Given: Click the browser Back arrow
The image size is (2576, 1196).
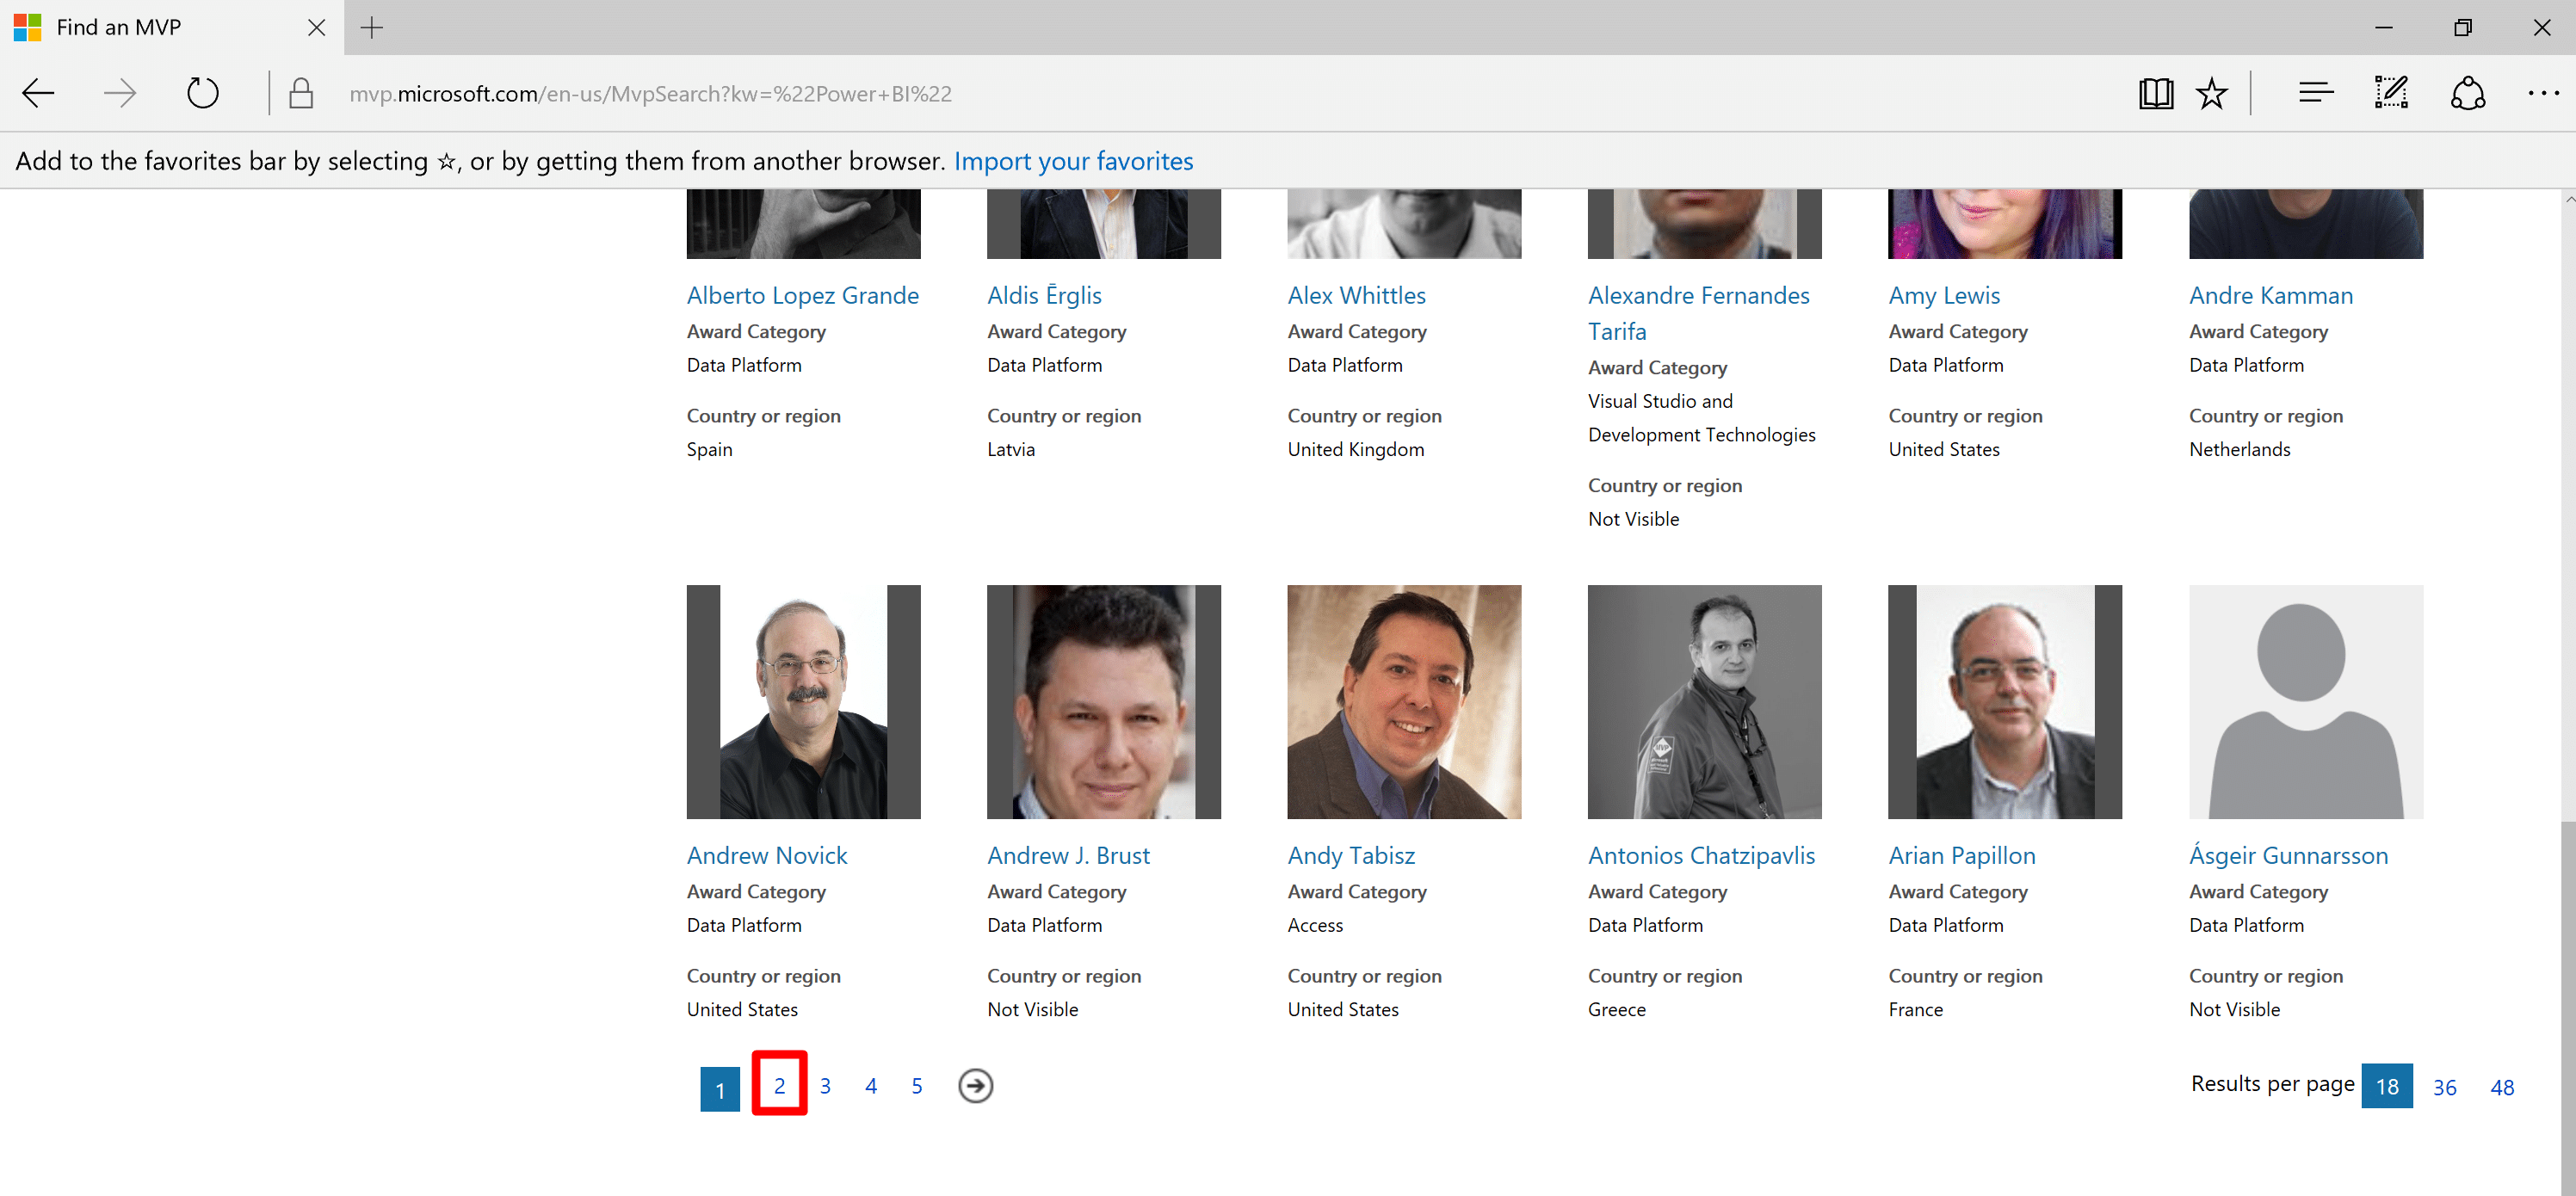Looking at the screenshot, I should pos(38,94).
